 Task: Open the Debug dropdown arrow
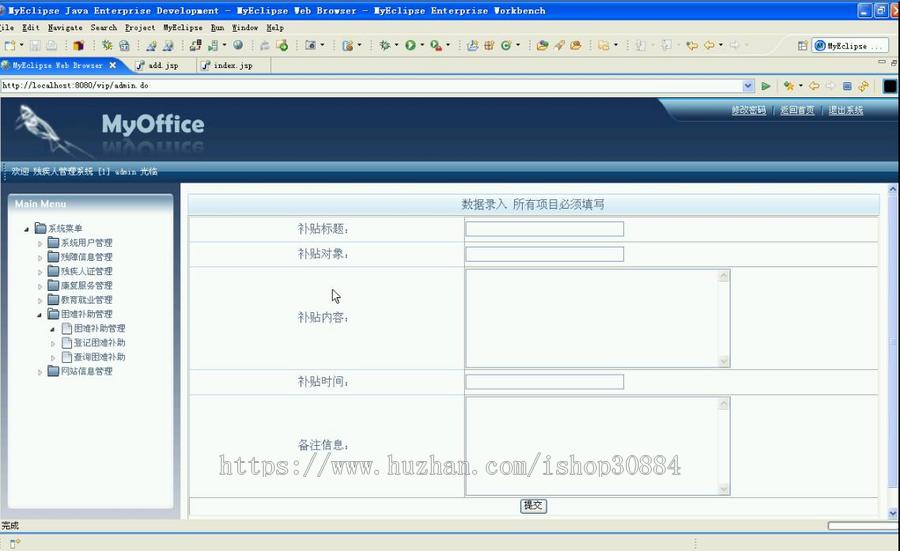[x=396, y=45]
